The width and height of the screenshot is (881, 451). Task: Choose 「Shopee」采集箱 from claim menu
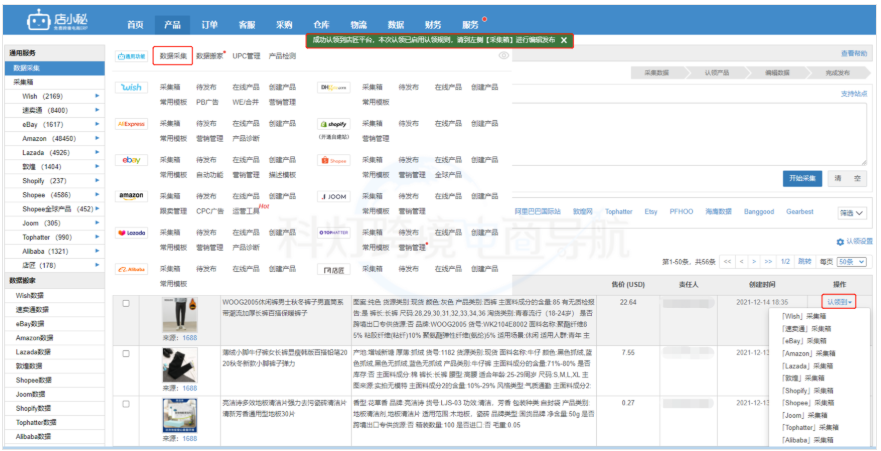[x=808, y=403]
